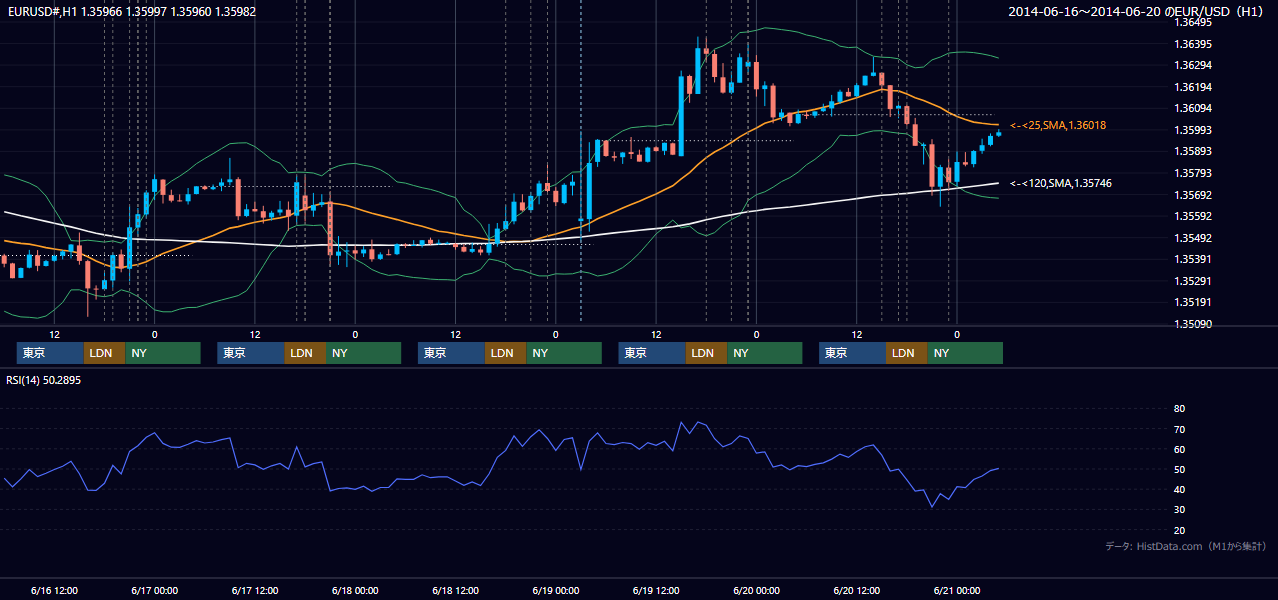Click price axis label 1.35191

coord(1192,302)
